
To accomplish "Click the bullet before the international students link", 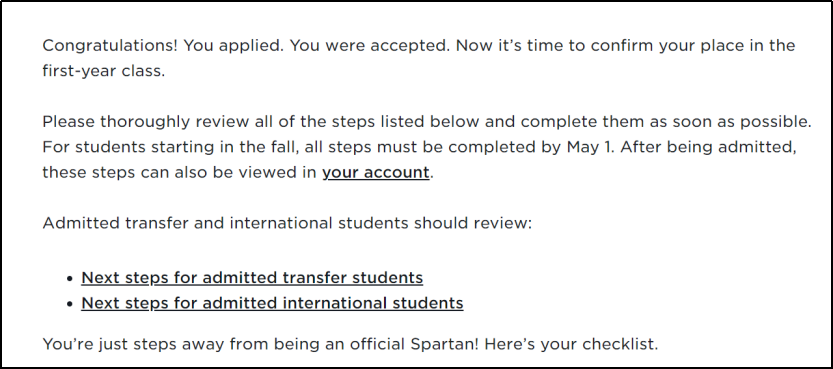I will pos(70,304).
